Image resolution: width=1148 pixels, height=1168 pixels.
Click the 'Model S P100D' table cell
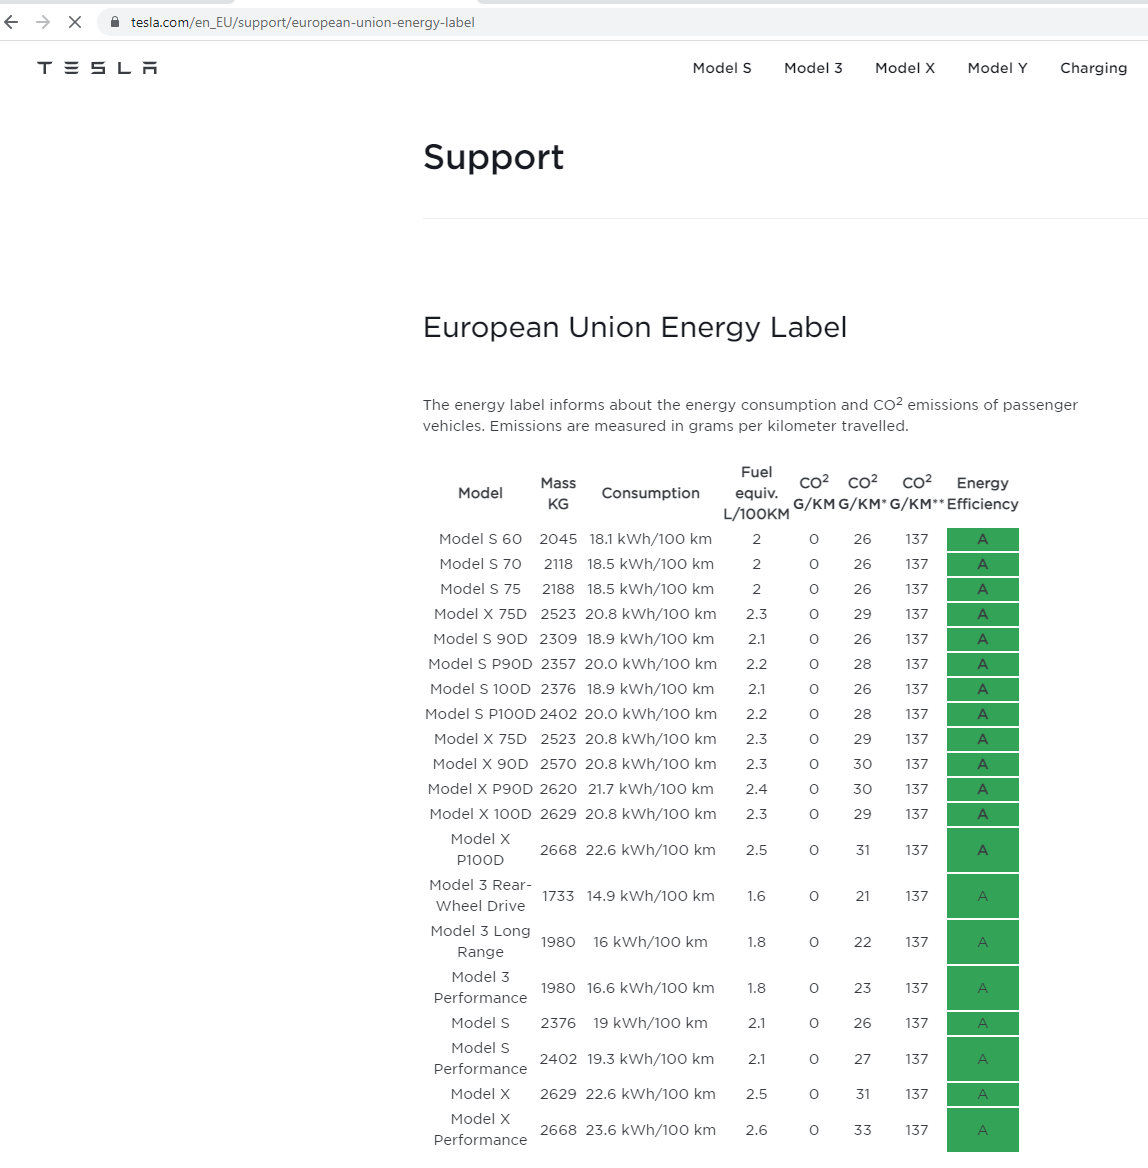(481, 714)
